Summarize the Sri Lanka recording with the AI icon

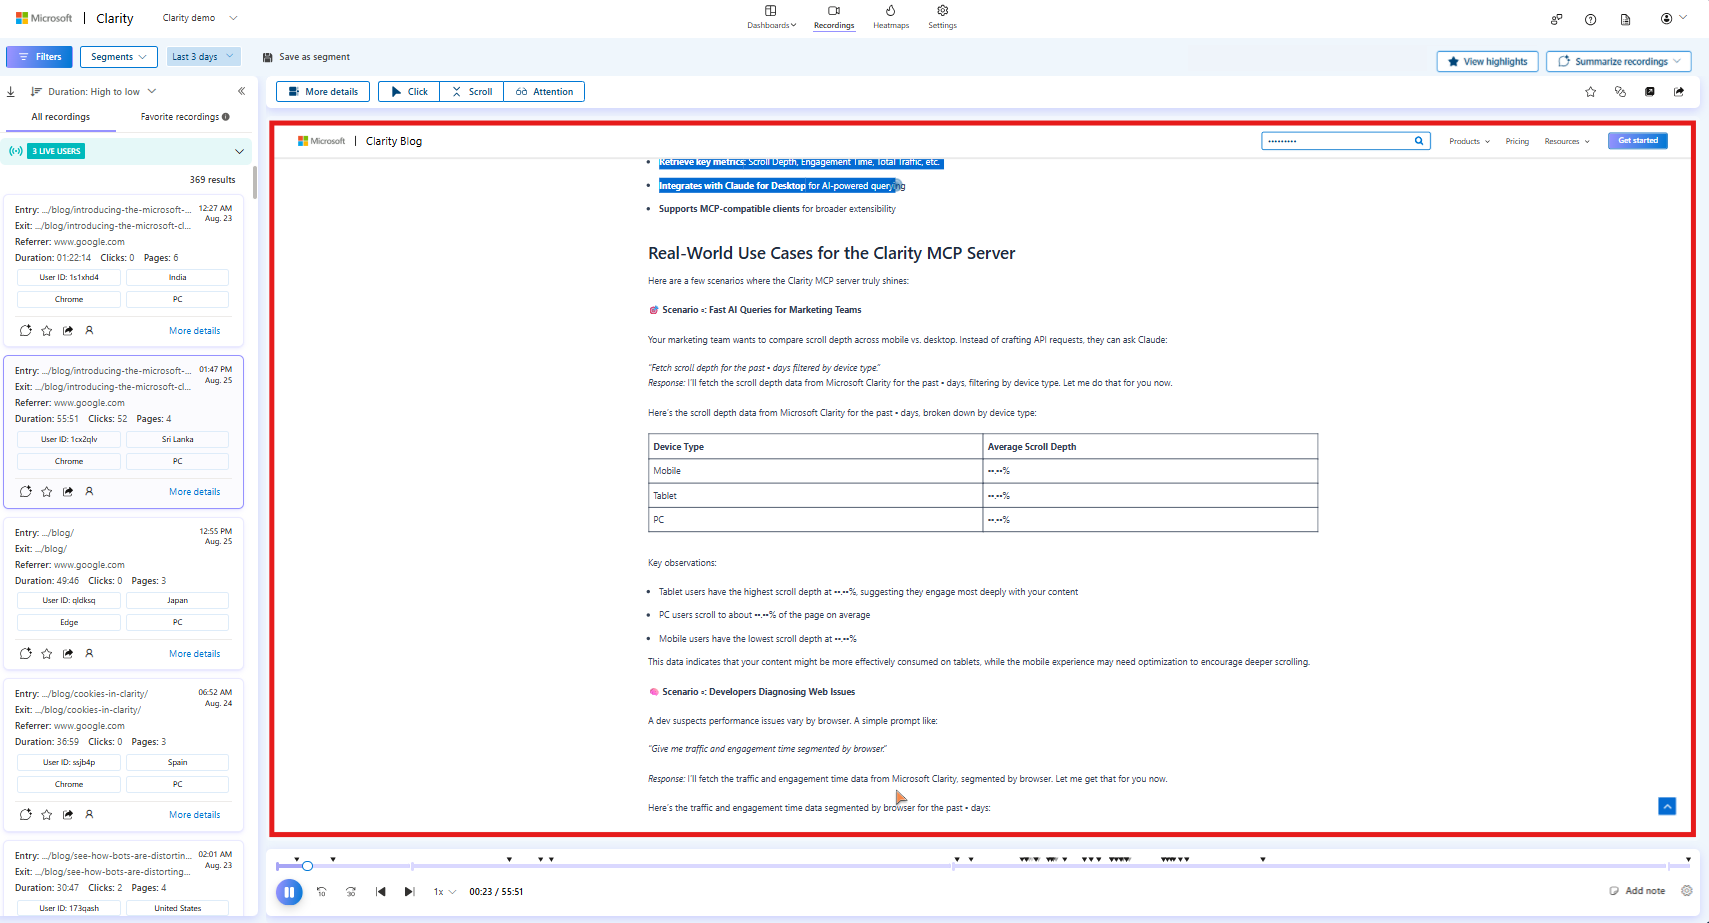[26, 491]
